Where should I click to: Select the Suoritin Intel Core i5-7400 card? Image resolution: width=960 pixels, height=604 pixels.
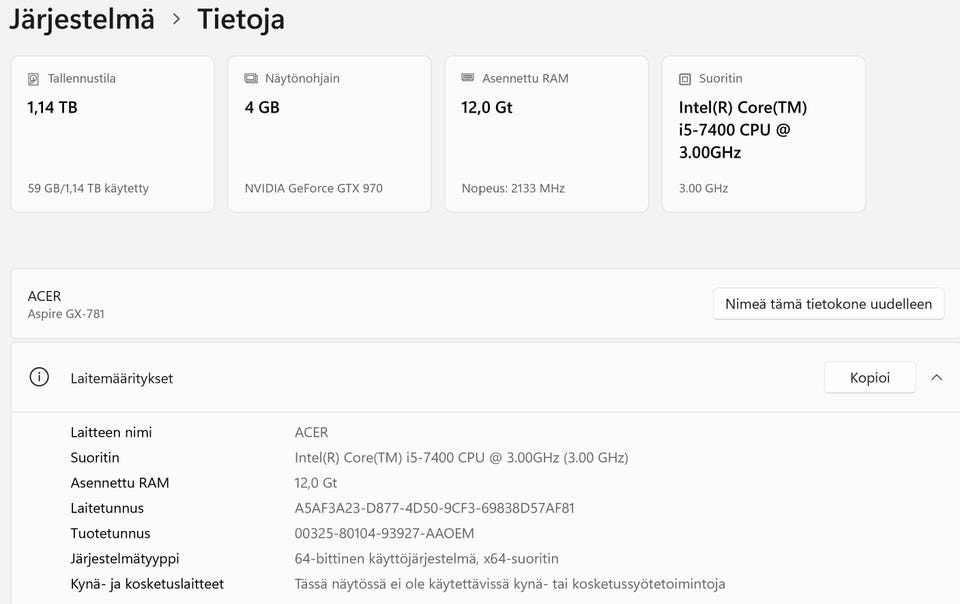point(763,135)
